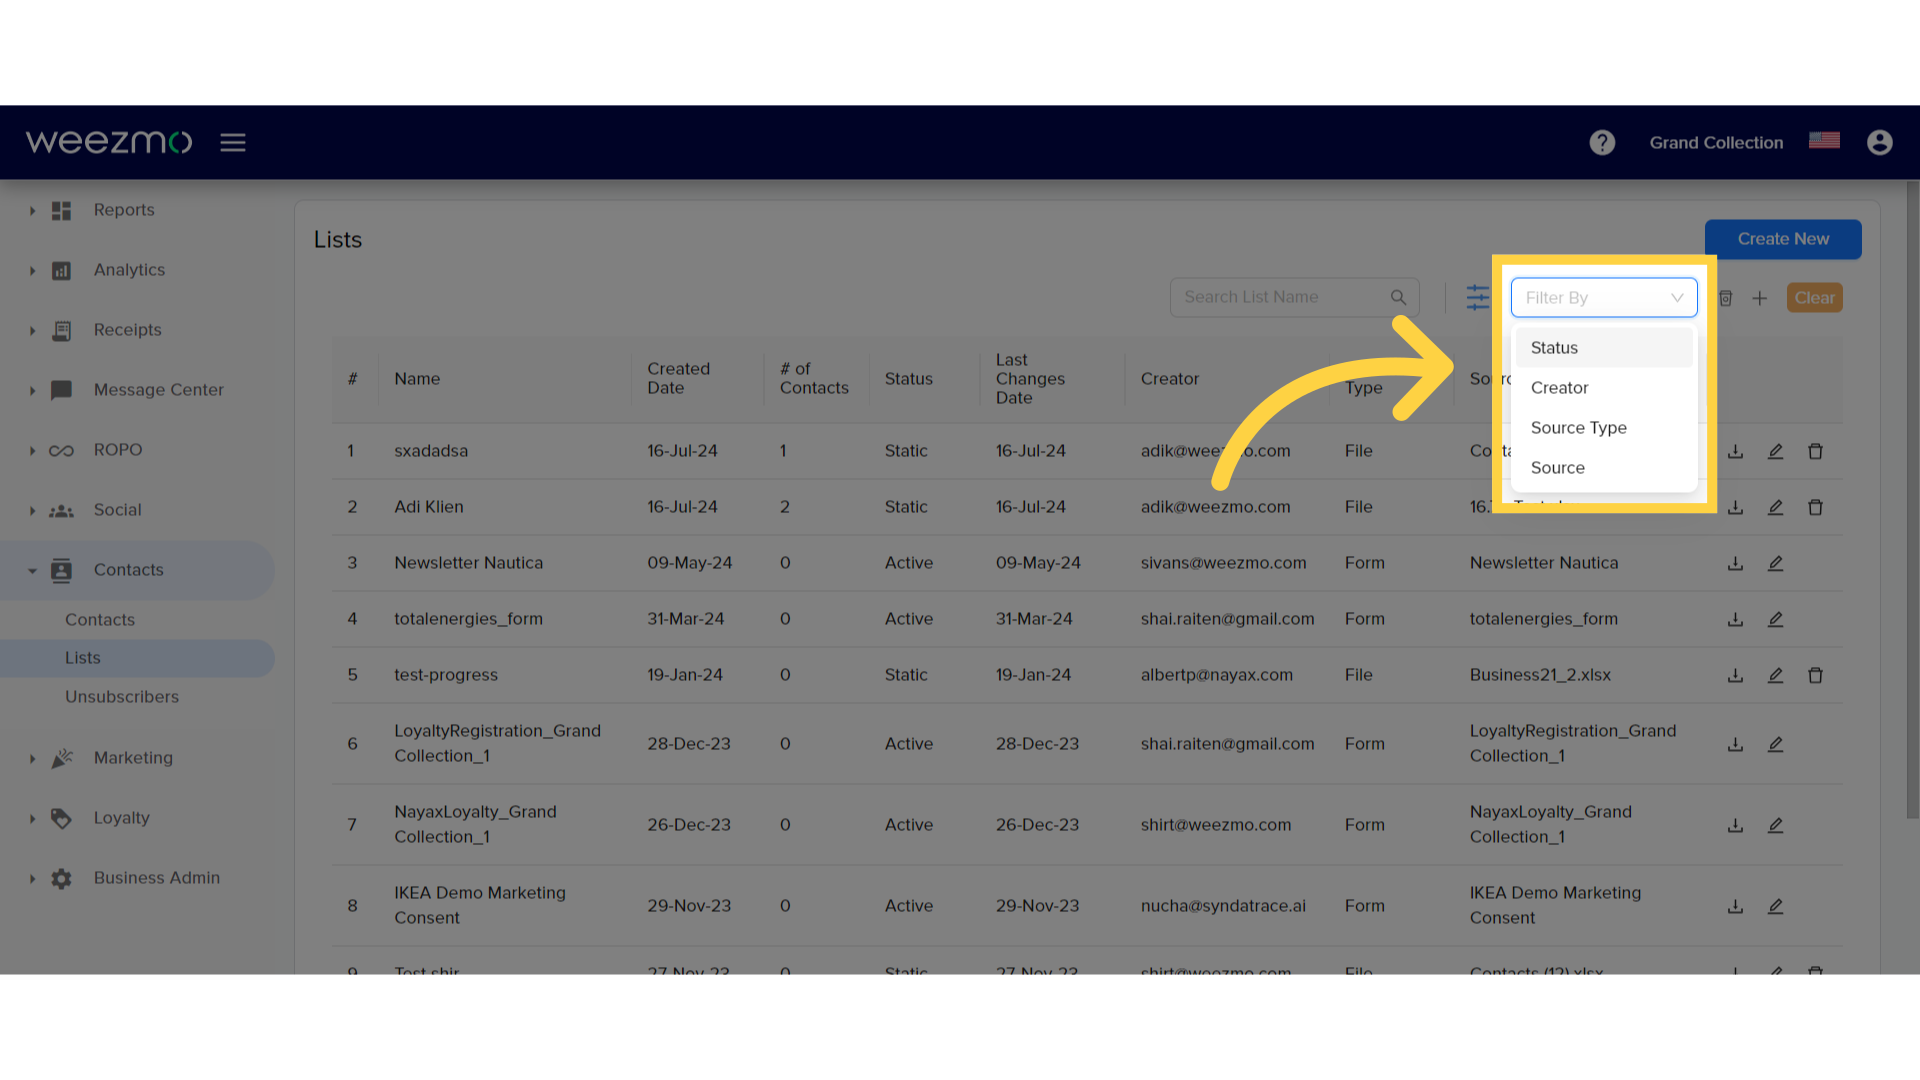This screenshot has width=1920, height=1080.
Task: Expand the Receipts sidebar section
Action: pos(32,331)
